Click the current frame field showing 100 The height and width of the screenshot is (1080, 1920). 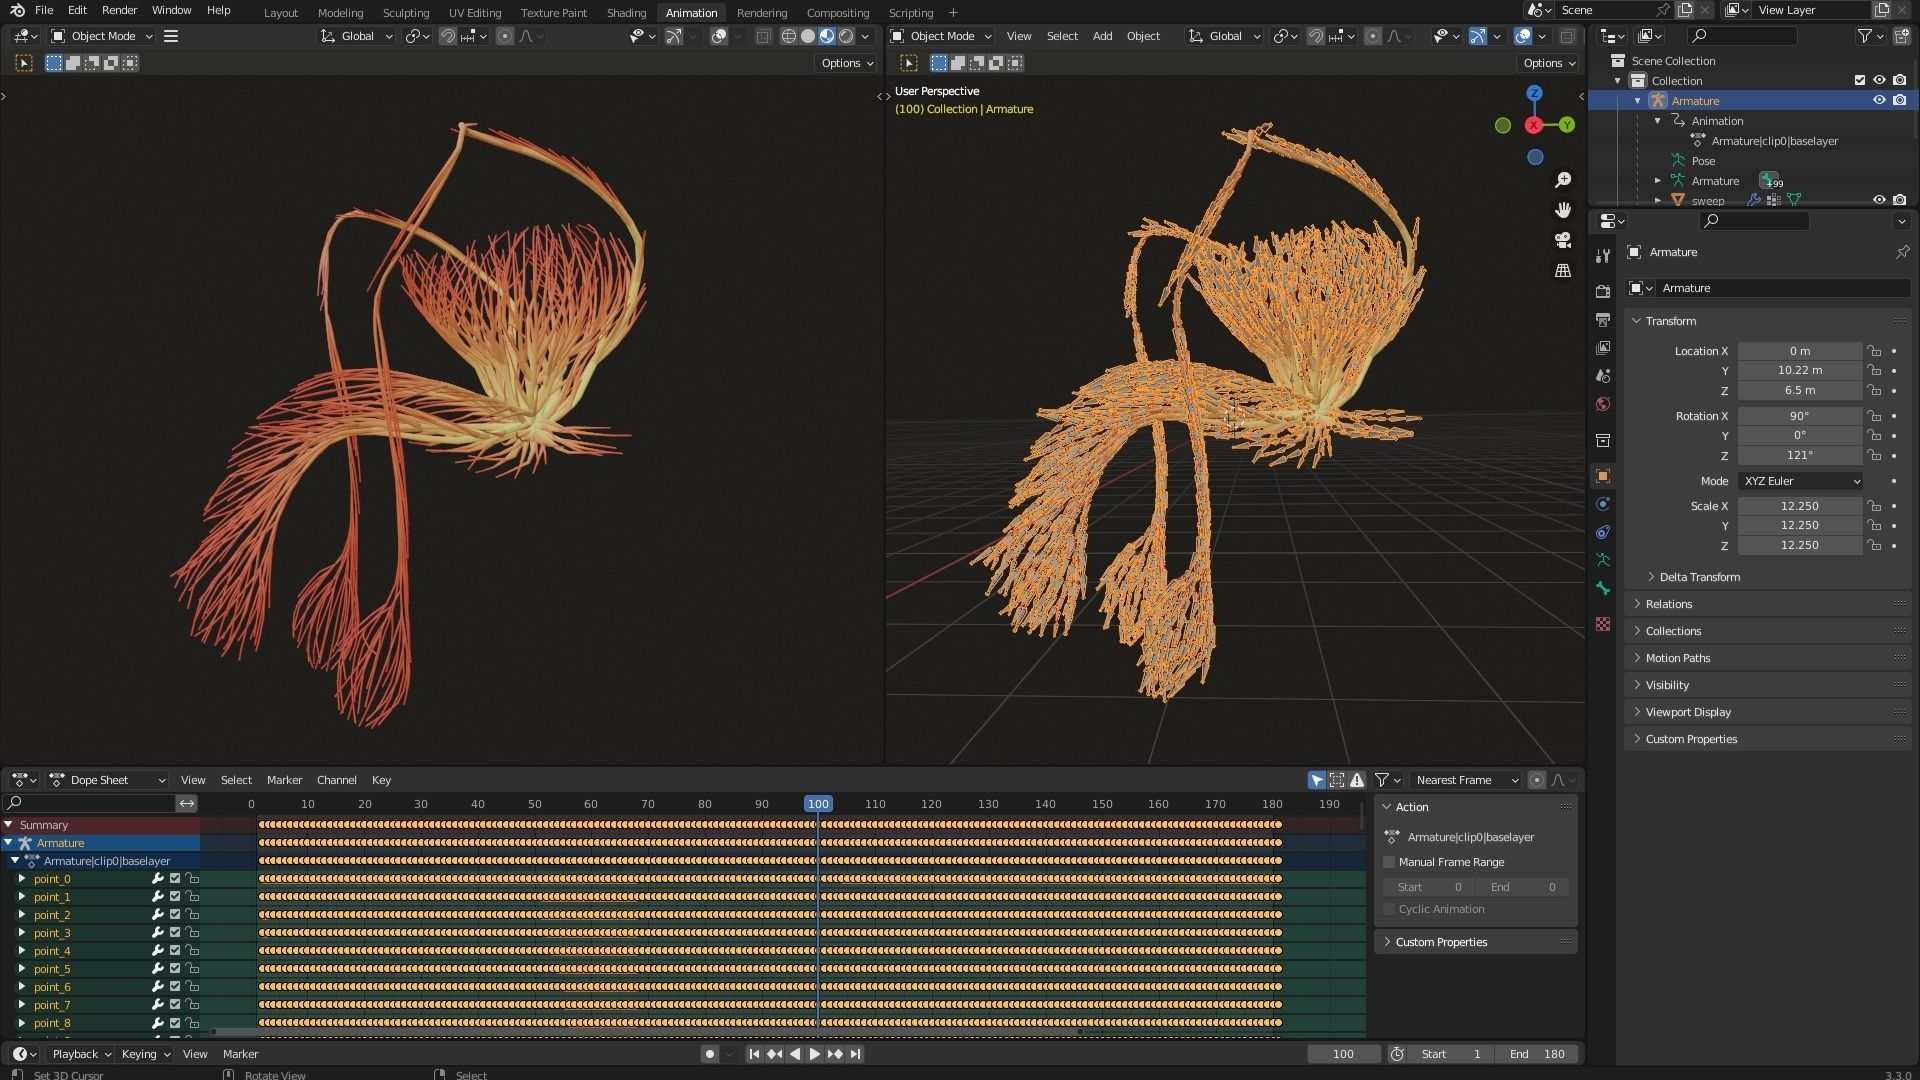1343,1054
